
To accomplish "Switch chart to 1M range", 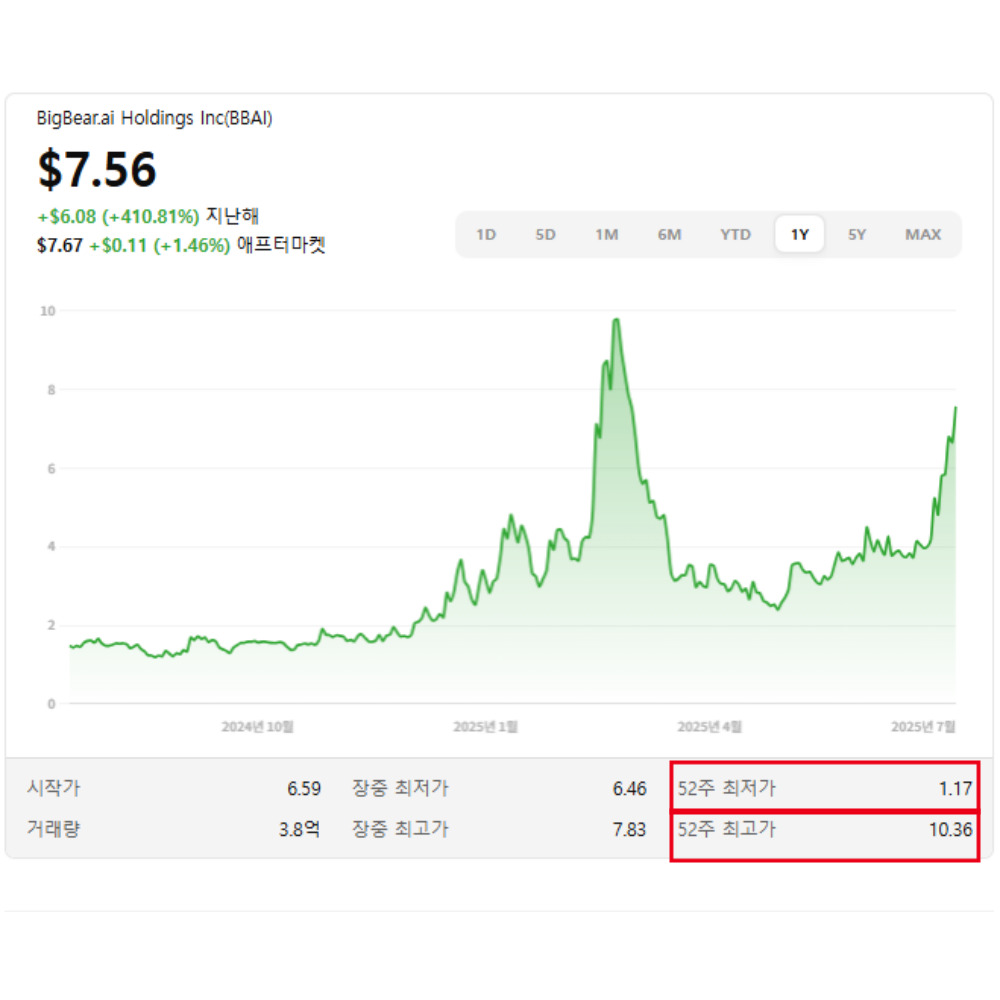I will tap(607, 235).
